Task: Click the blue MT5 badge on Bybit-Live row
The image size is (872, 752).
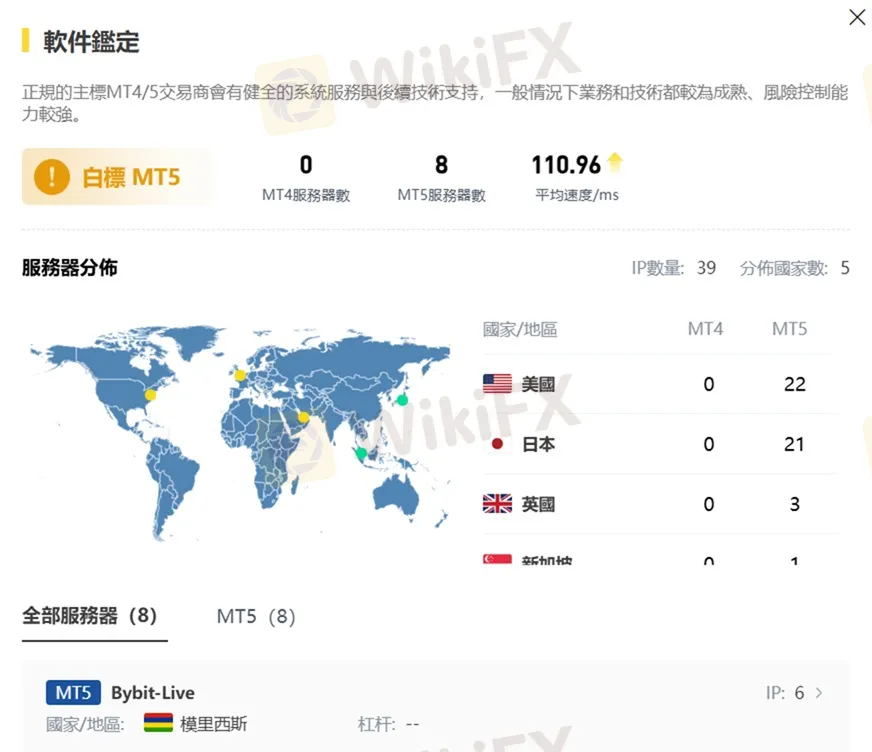Action: [x=73, y=692]
